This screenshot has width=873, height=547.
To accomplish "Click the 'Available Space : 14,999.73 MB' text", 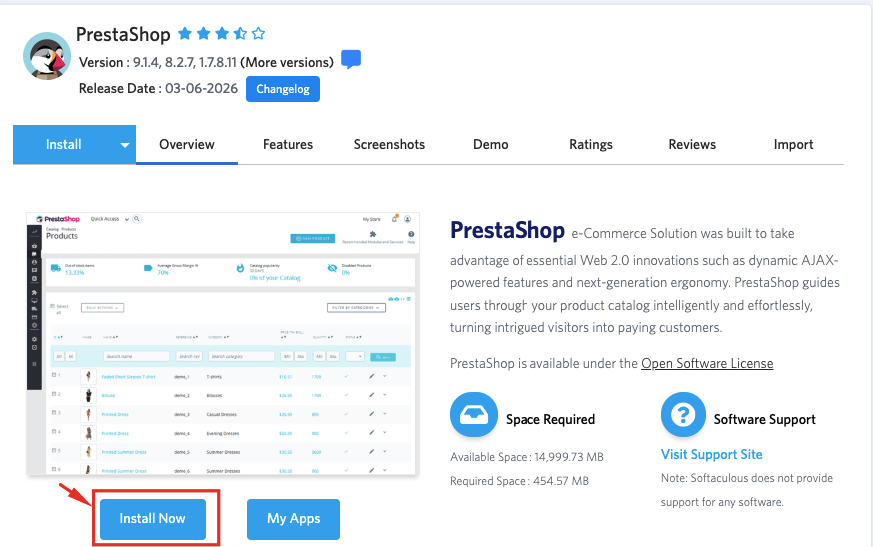I will (x=527, y=457).
